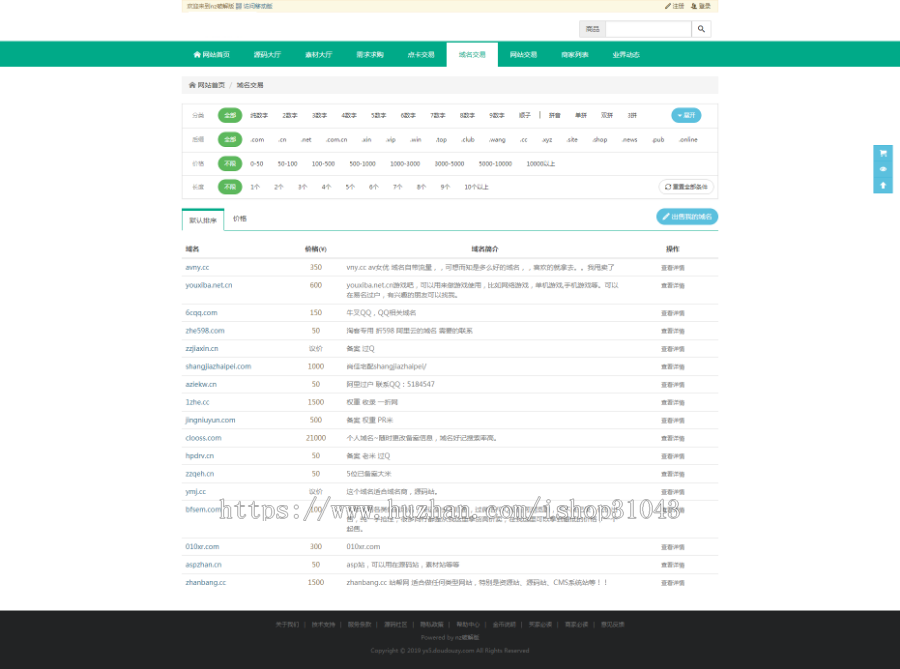Screen dimensions: 900x669
Task: Filter by .com suffix
Action: click(x=257, y=139)
